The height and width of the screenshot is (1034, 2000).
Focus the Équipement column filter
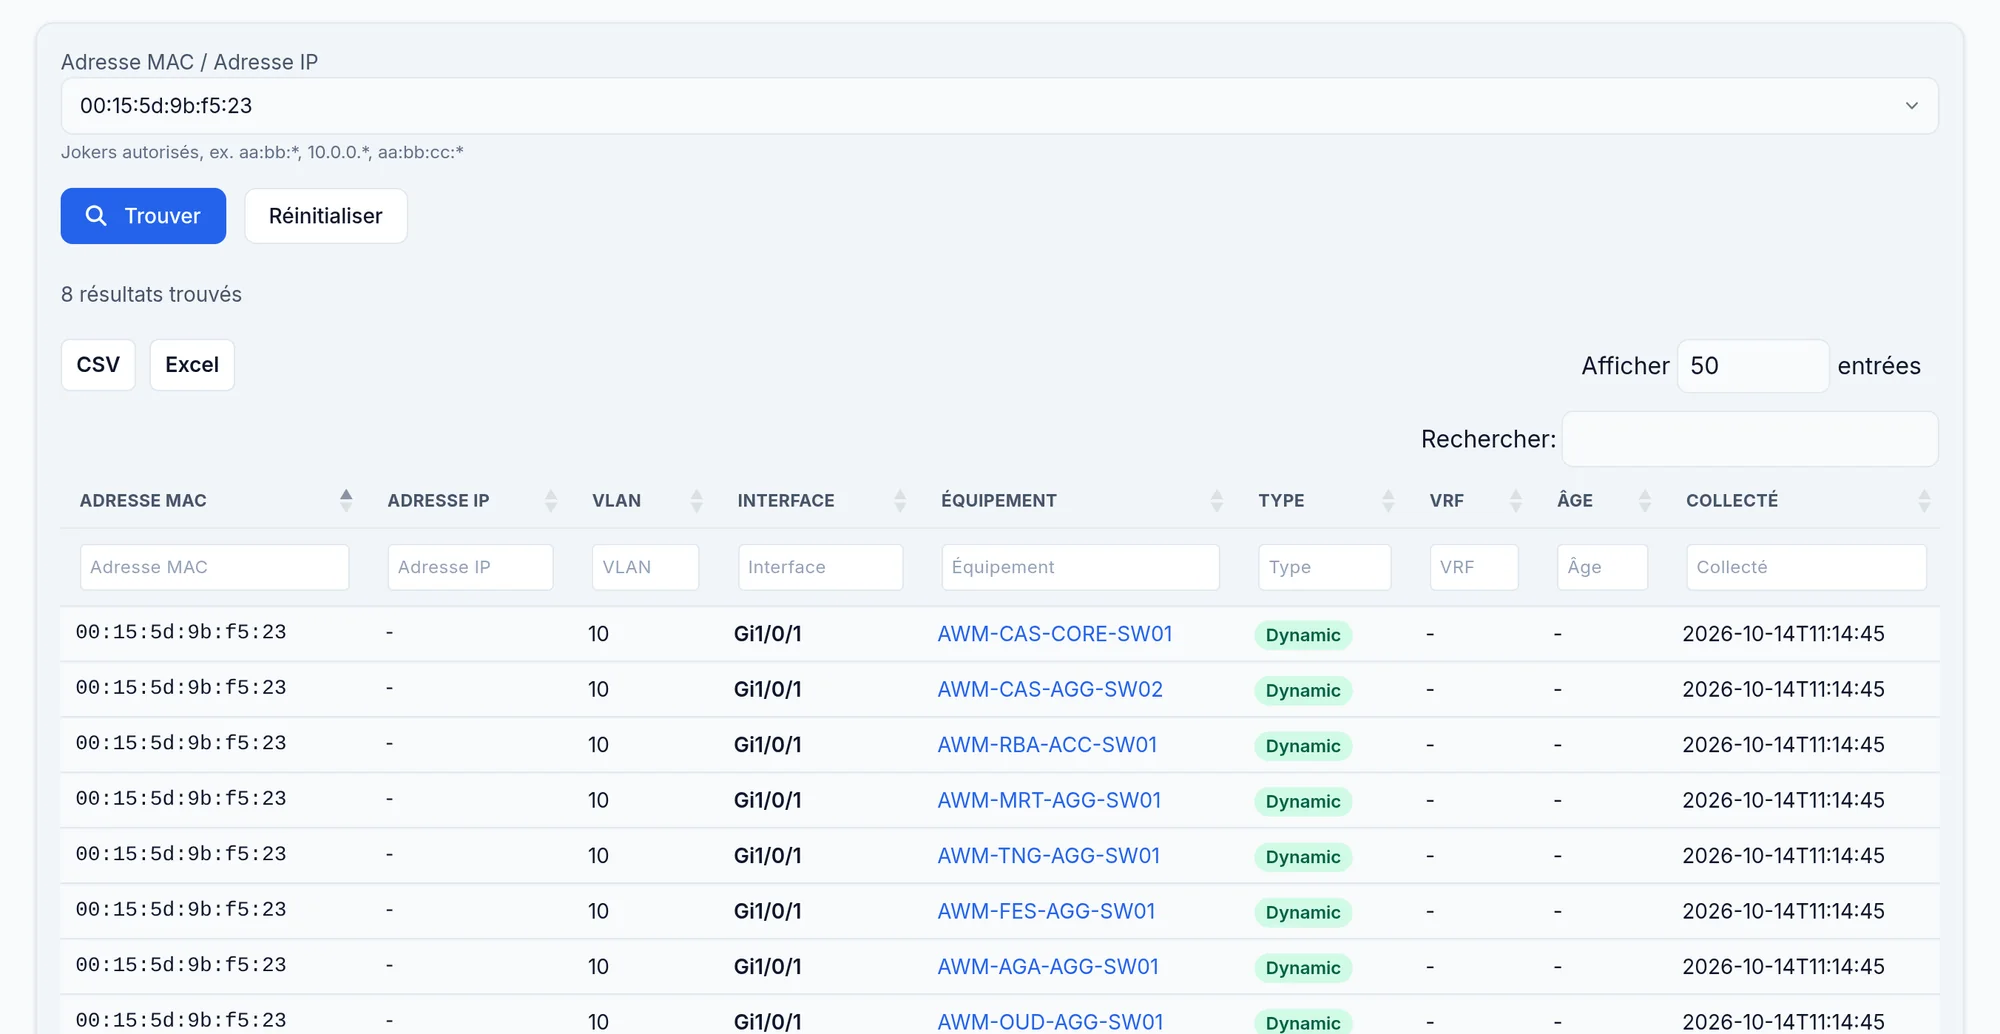coord(1080,567)
